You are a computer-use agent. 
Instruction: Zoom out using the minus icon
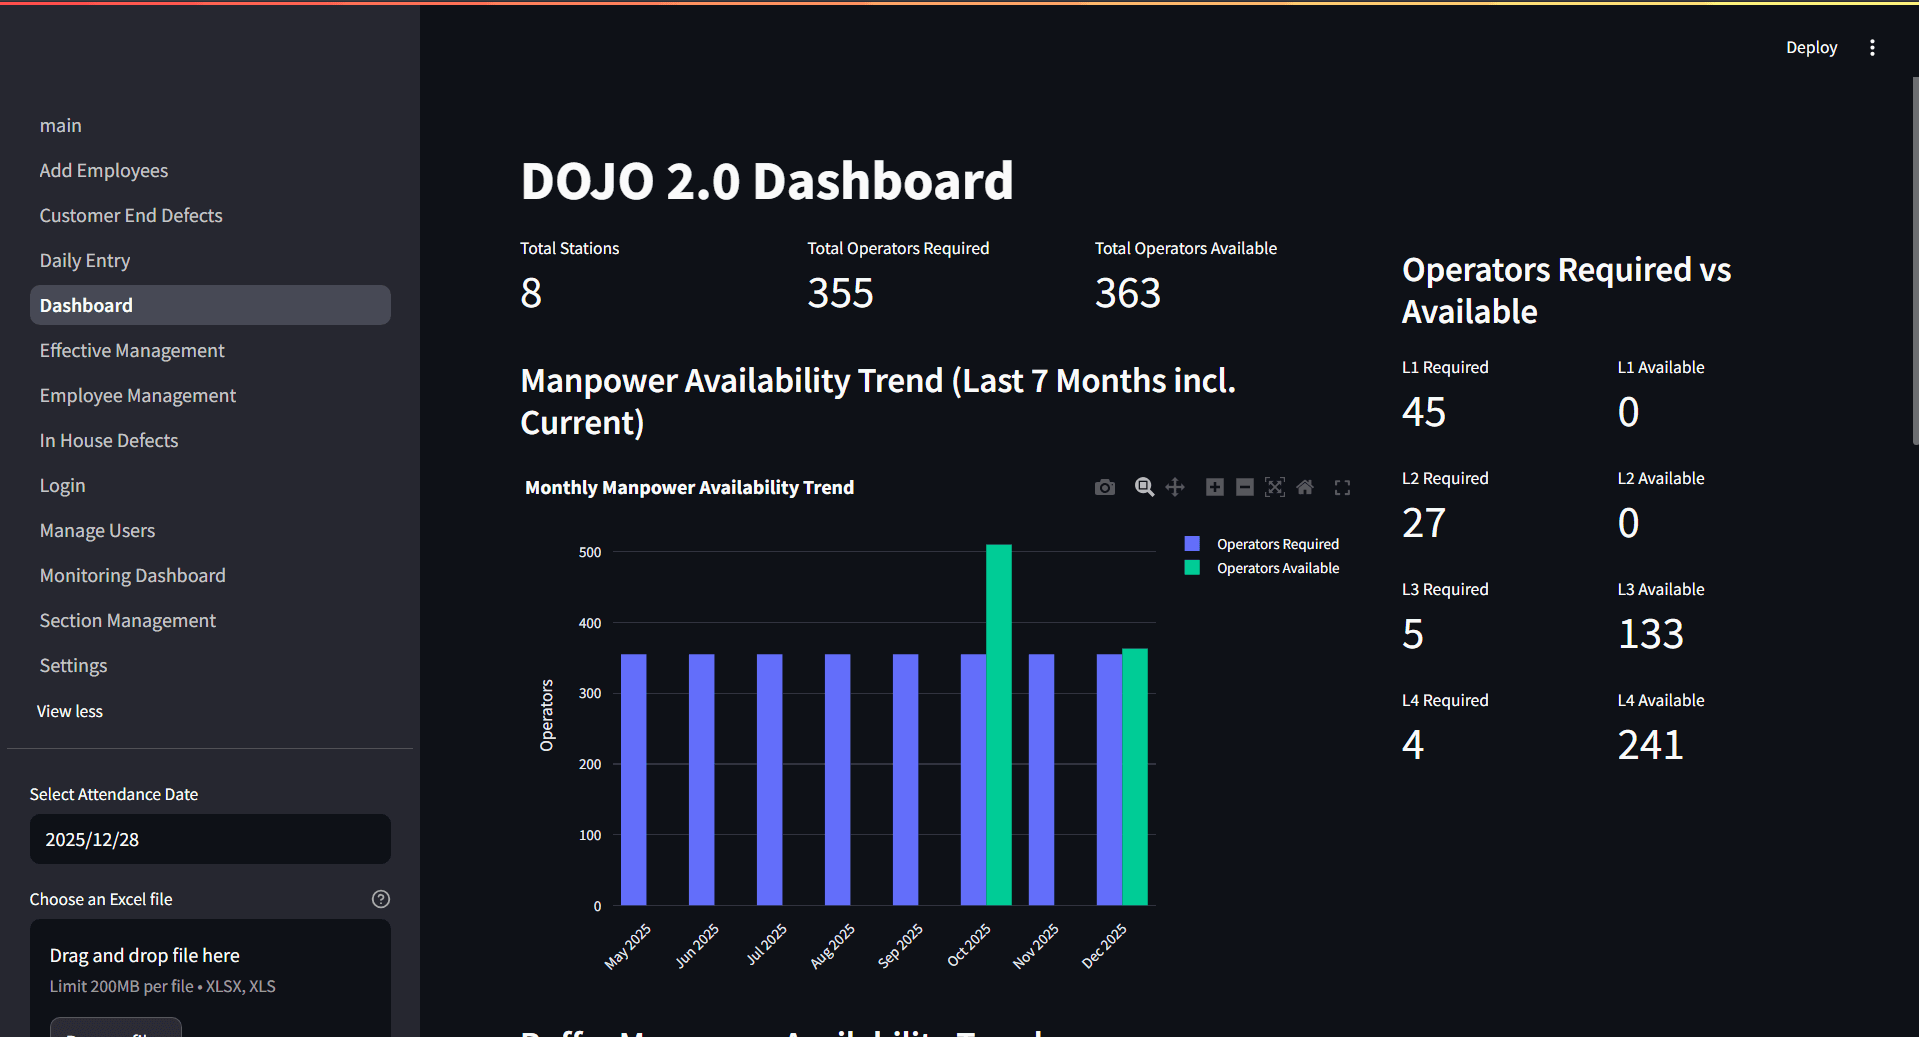(1245, 487)
